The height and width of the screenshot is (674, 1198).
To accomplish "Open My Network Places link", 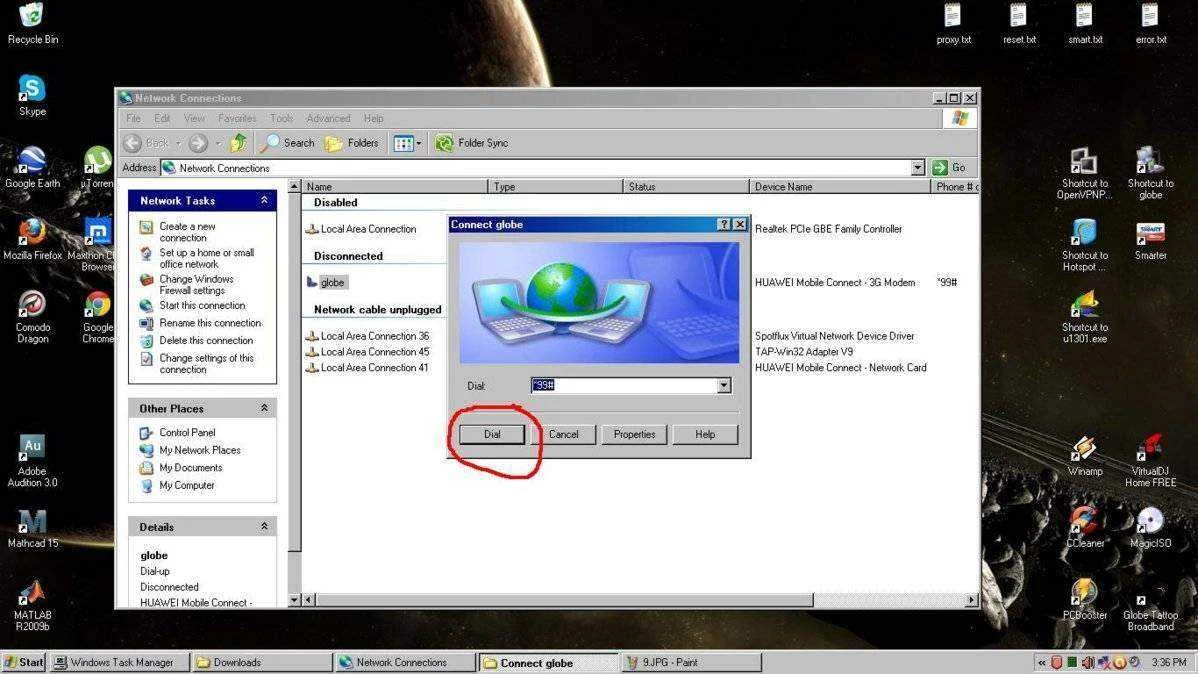I will pos(199,450).
